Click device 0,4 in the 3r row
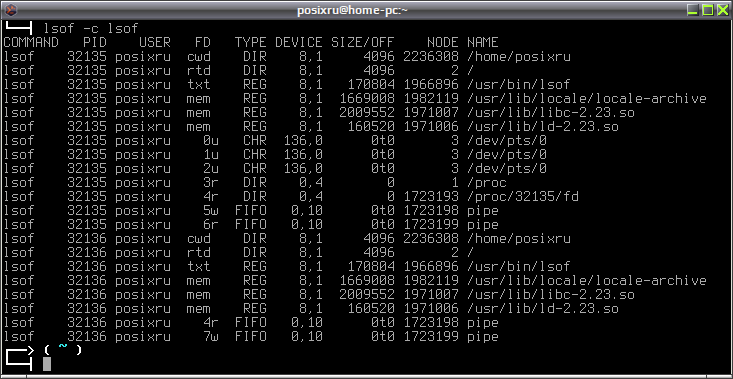This screenshot has width=733, height=379. pos(311,183)
